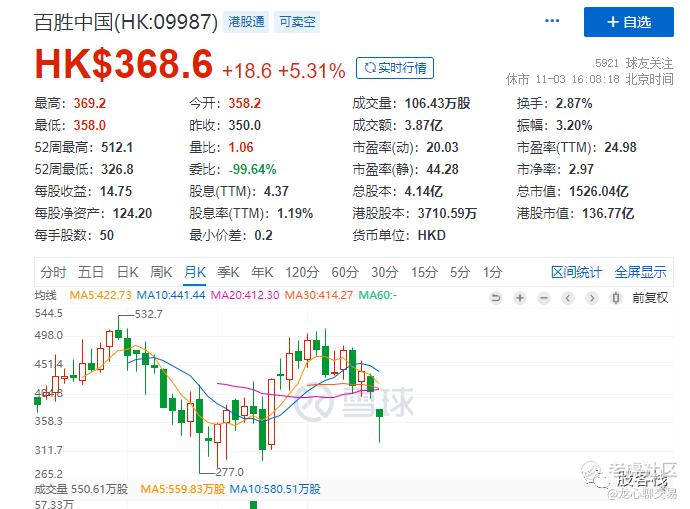Open 全屏显示 fullscreen chart view
The height and width of the screenshot is (509, 690).
pyautogui.click(x=640, y=272)
